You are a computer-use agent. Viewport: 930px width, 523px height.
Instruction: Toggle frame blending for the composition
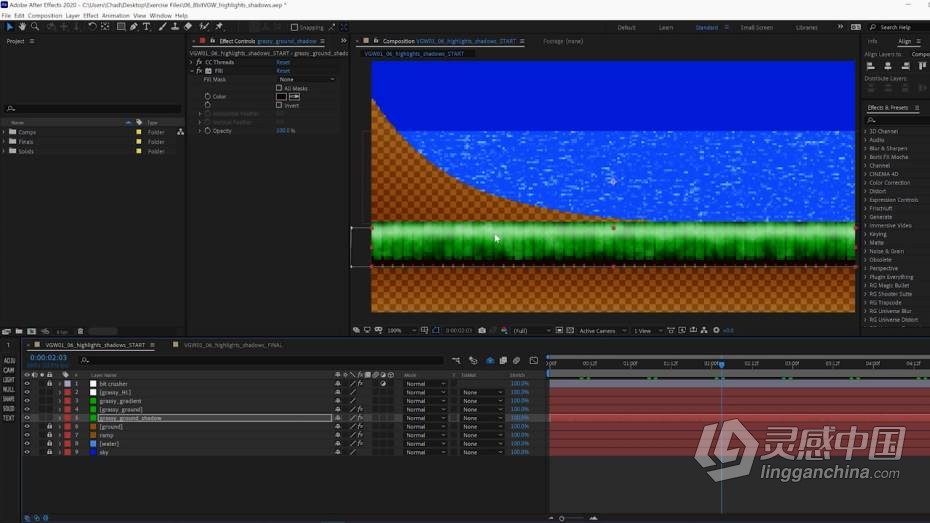pos(503,361)
